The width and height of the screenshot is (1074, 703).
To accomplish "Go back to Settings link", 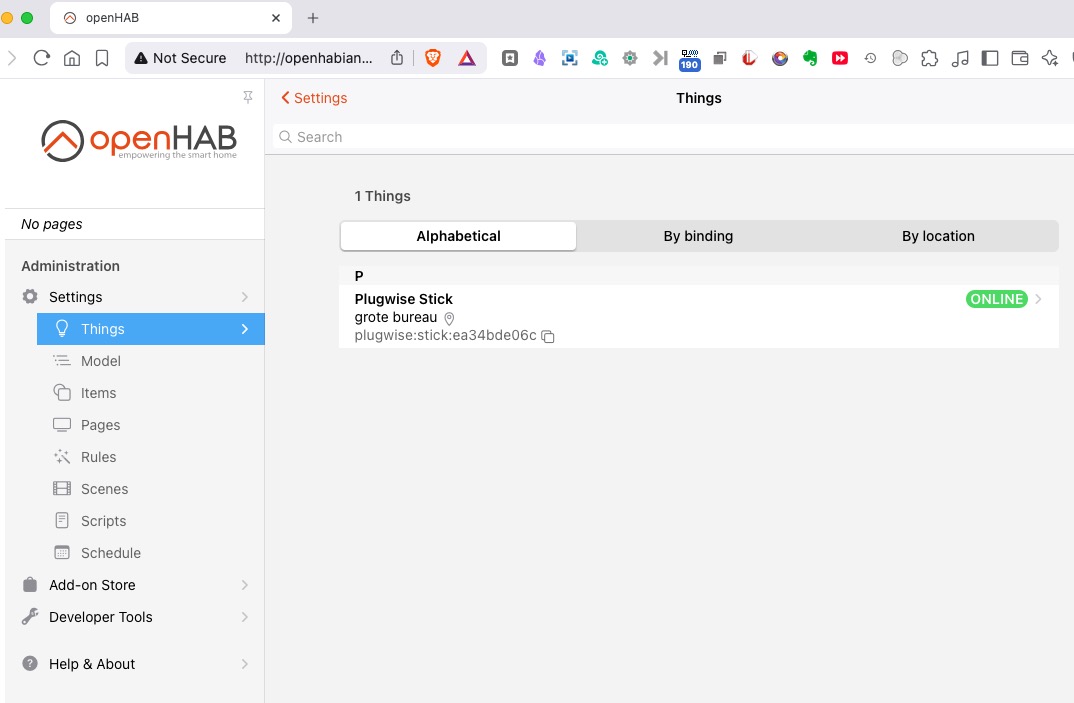I will tap(314, 98).
